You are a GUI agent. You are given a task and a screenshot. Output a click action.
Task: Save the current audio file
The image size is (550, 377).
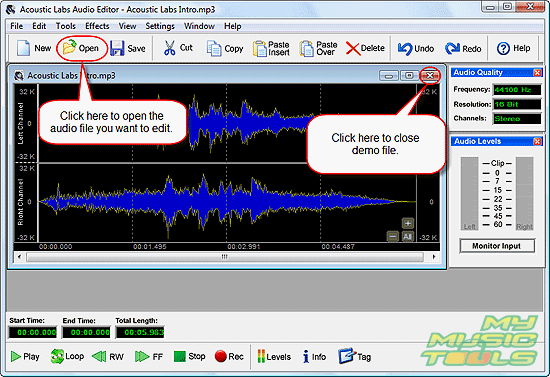(x=127, y=48)
